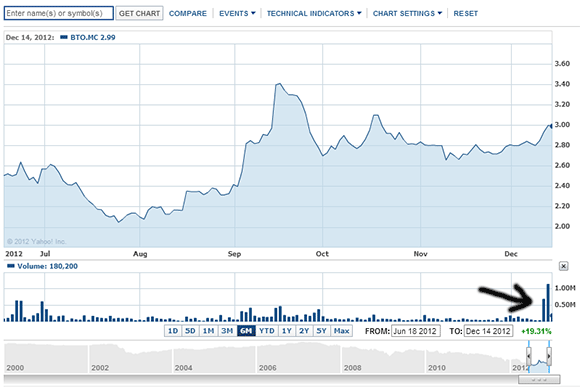Select the 1Y time range

tap(287, 331)
